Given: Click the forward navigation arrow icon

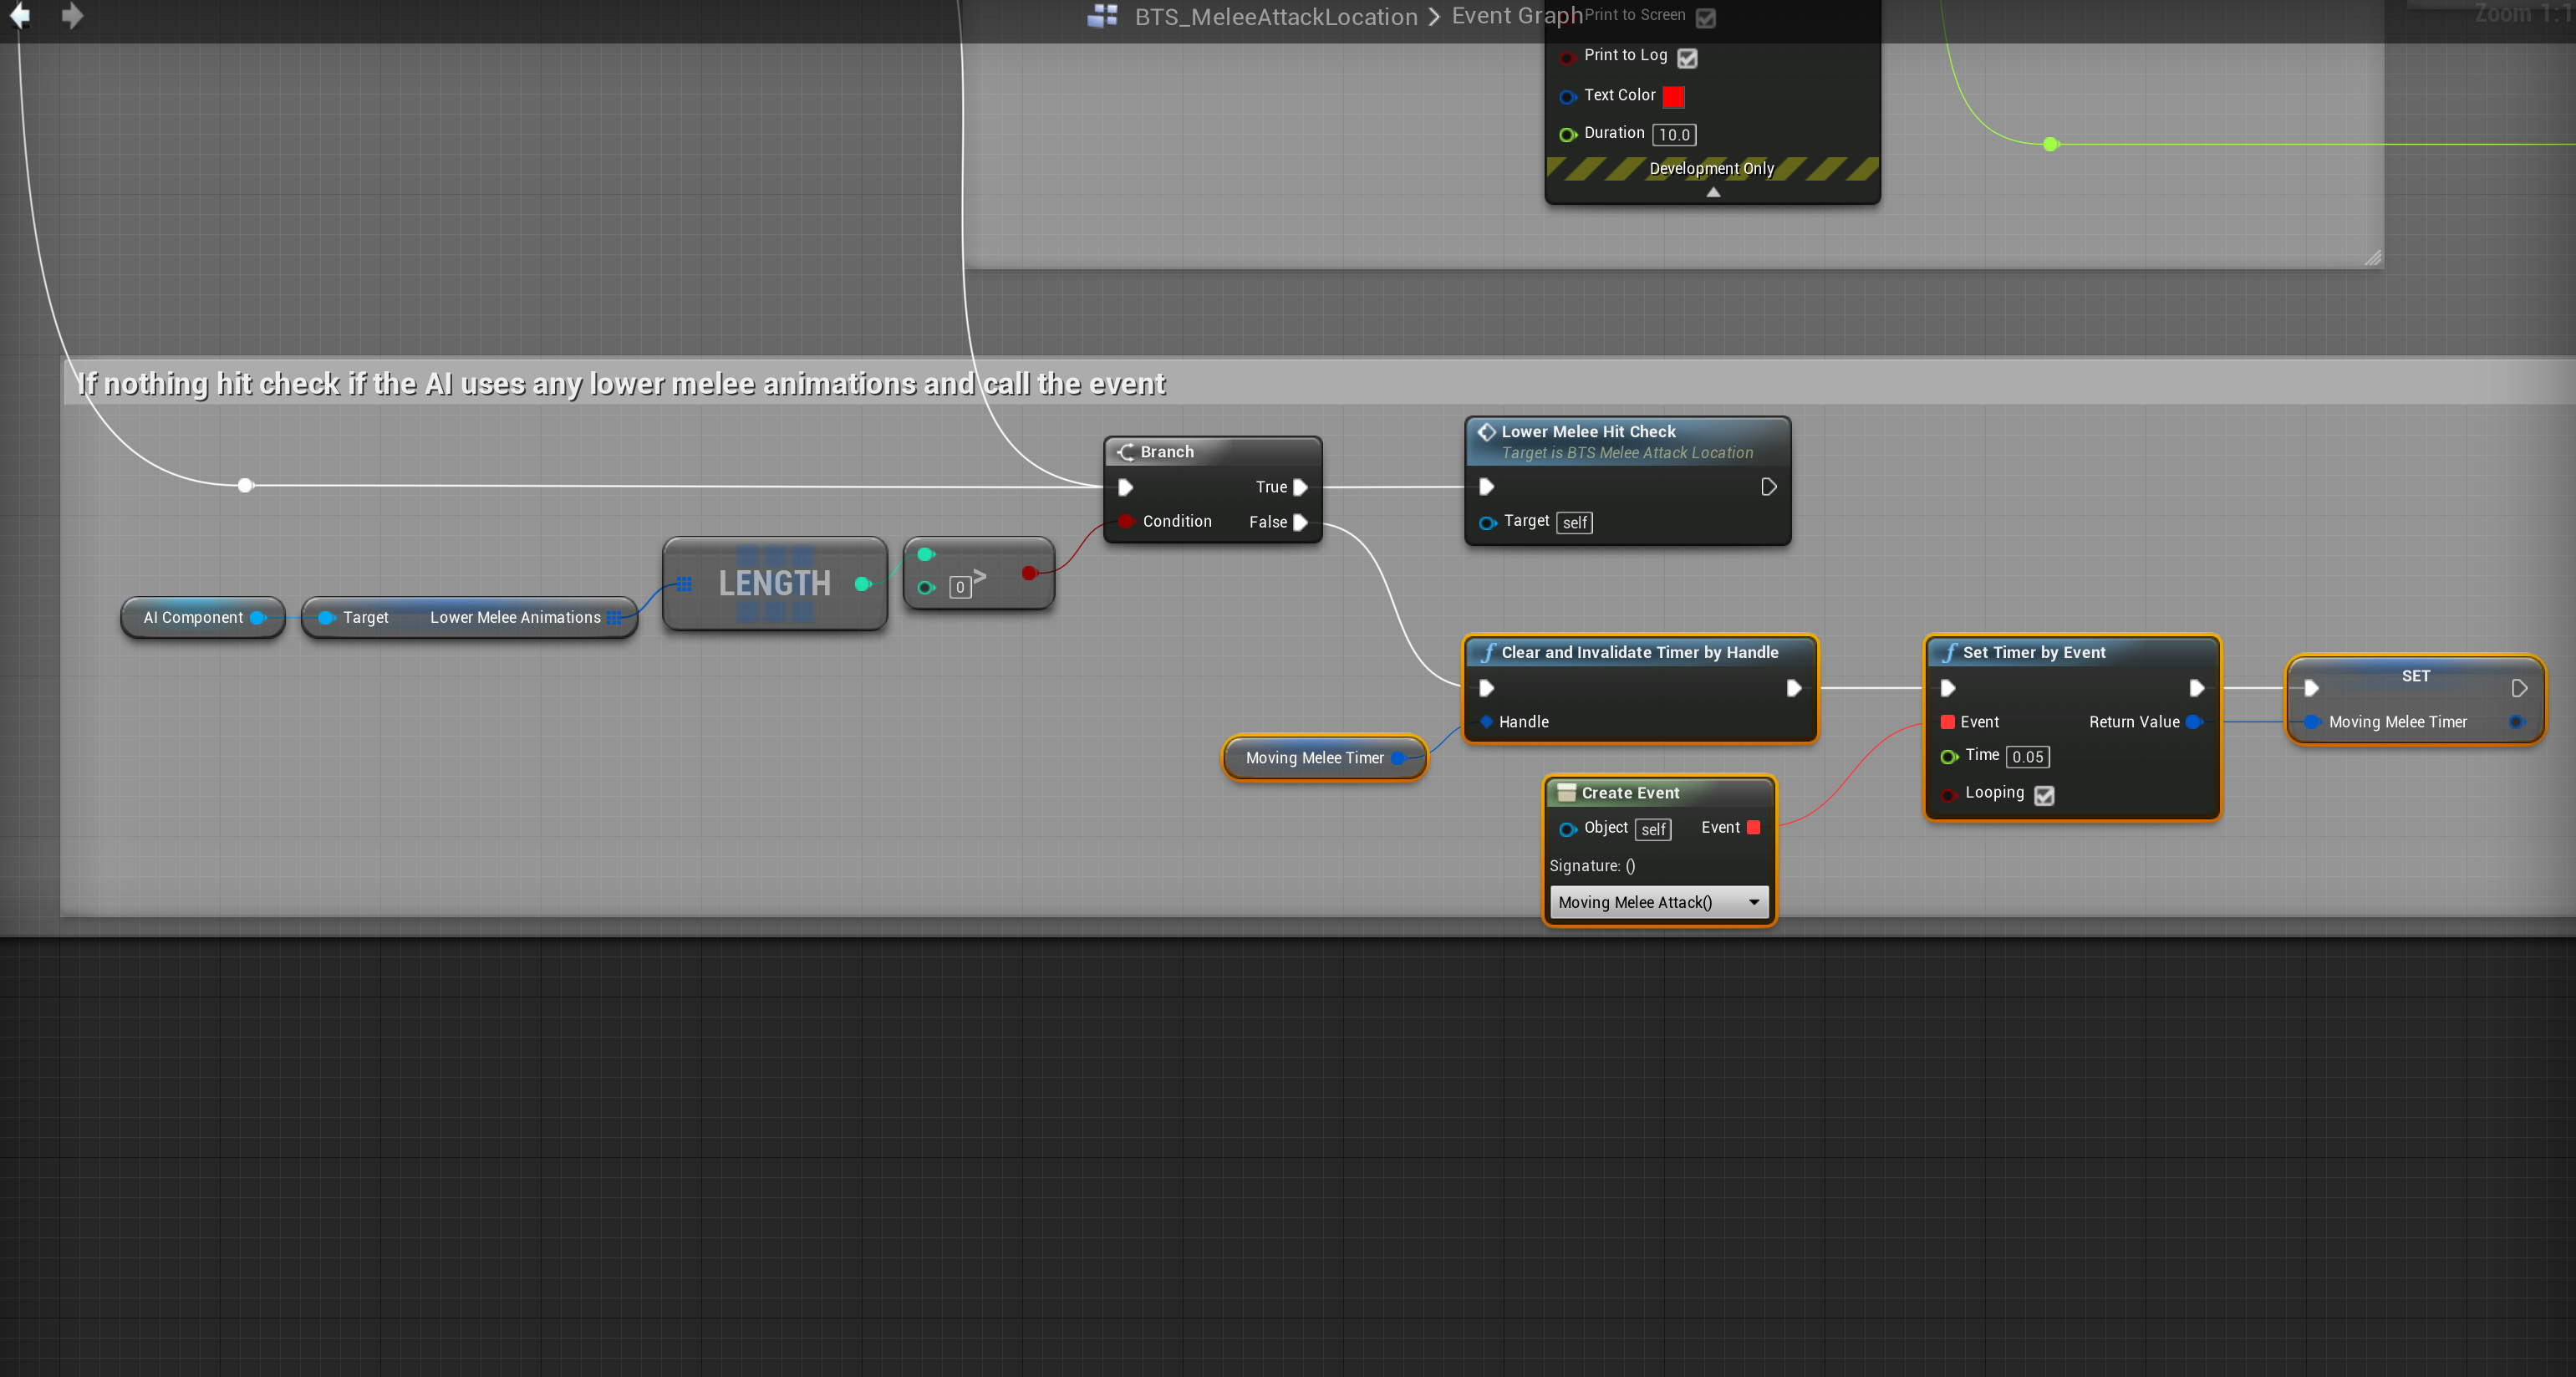Looking at the screenshot, I should tap(72, 15).
